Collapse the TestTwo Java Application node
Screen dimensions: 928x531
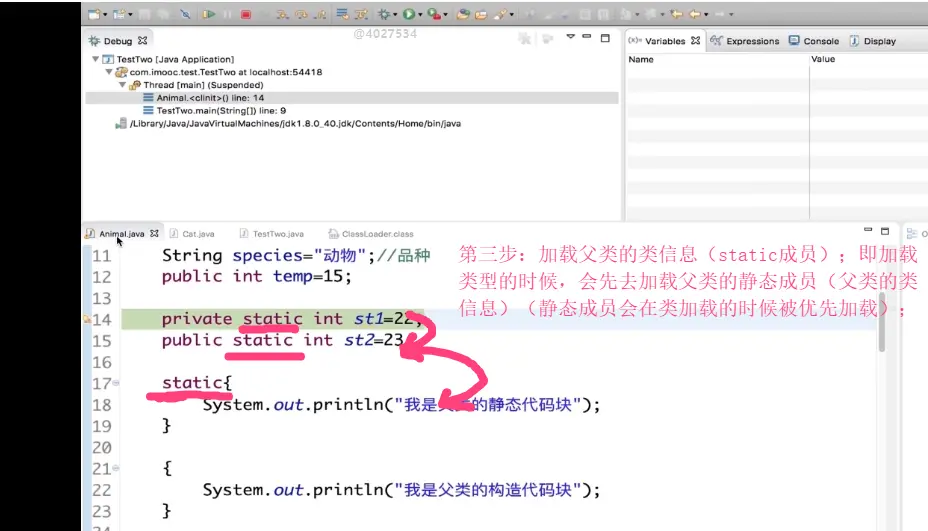pyautogui.click(x=95, y=59)
